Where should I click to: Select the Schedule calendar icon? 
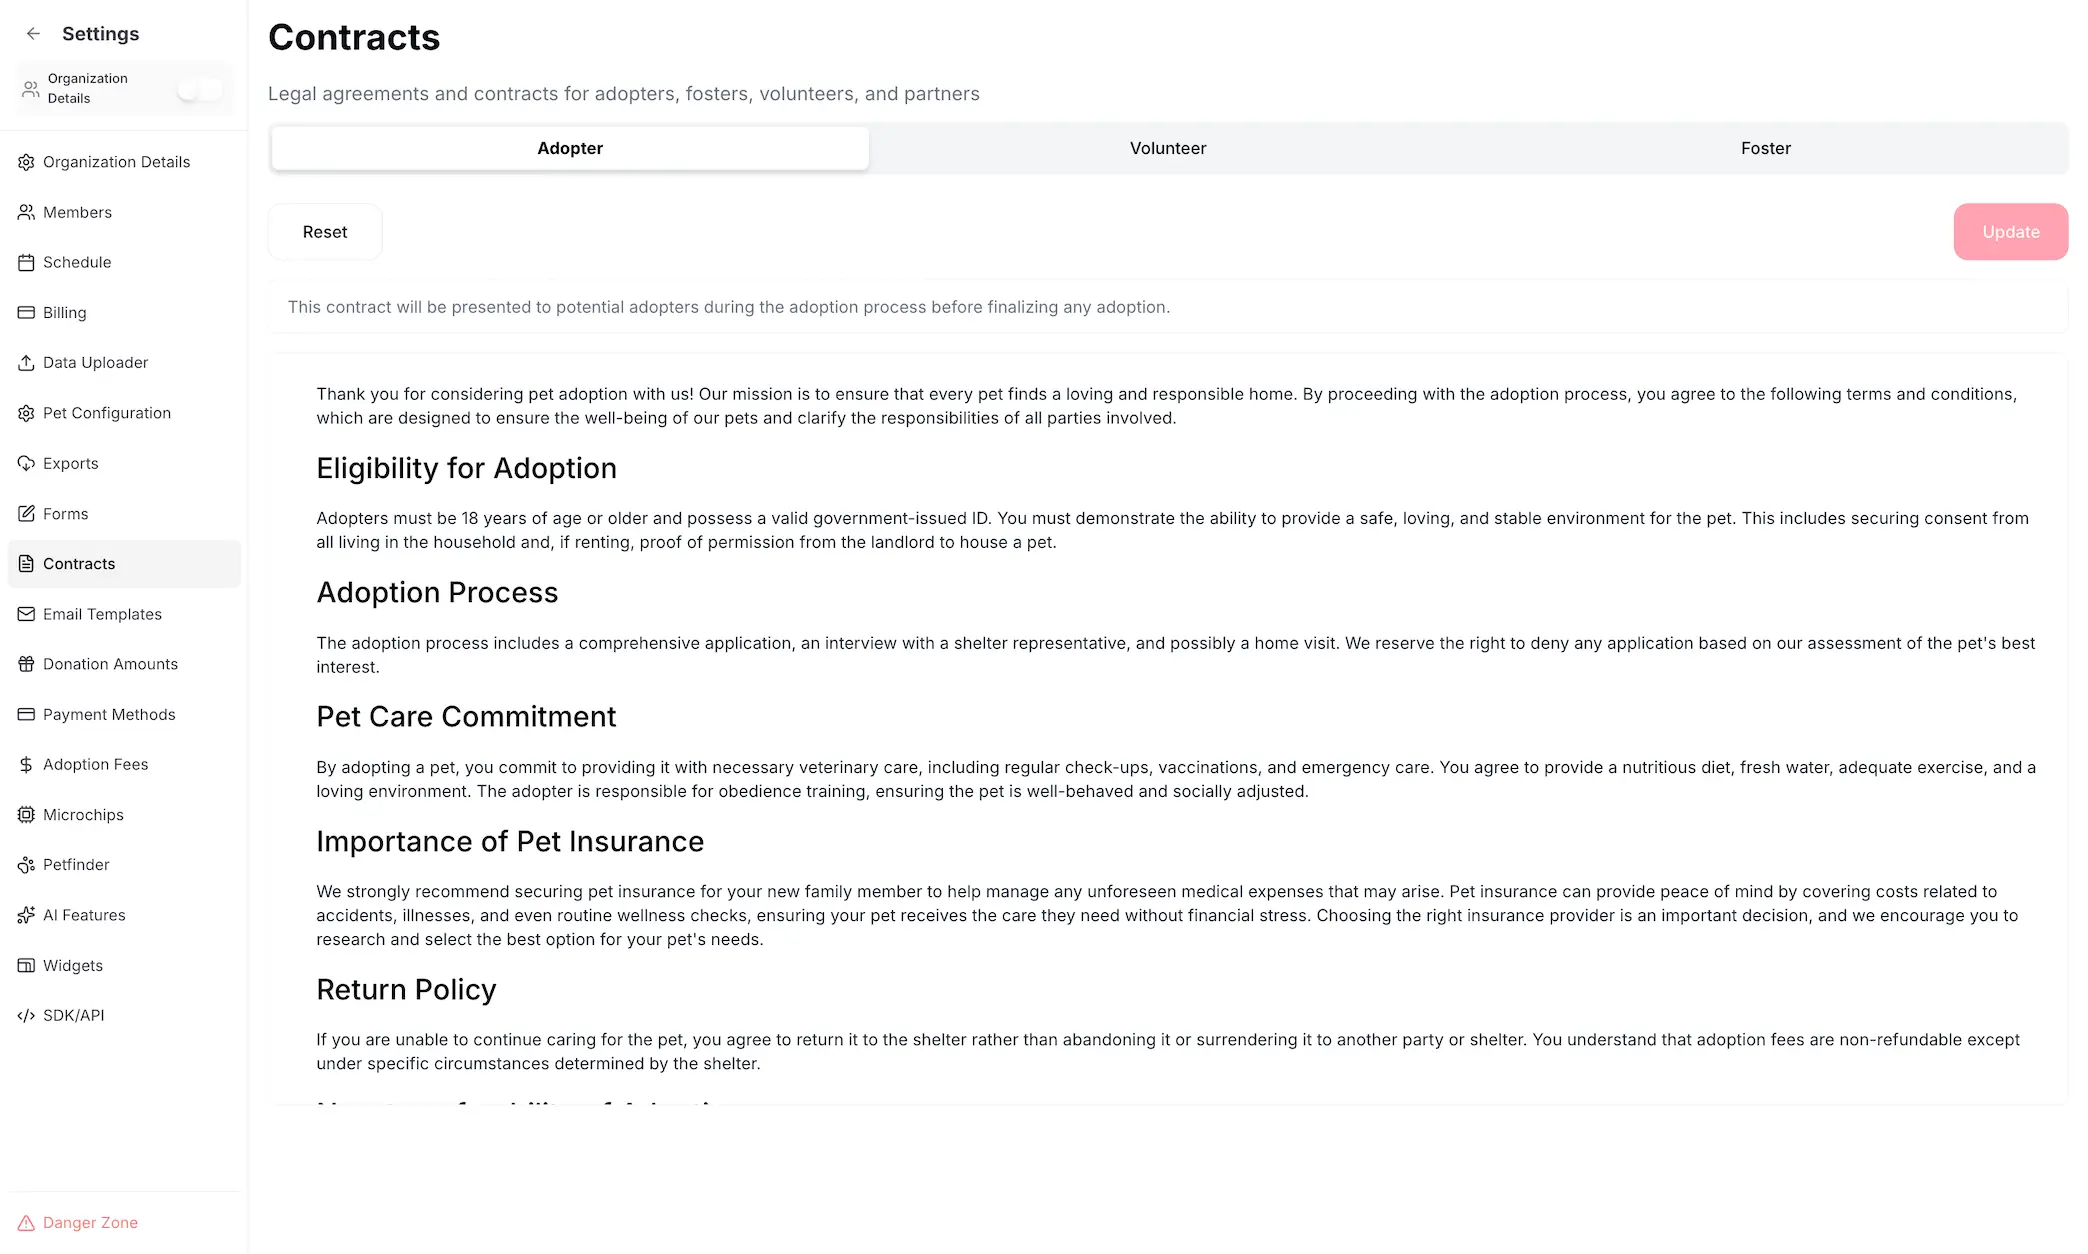click(x=26, y=262)
